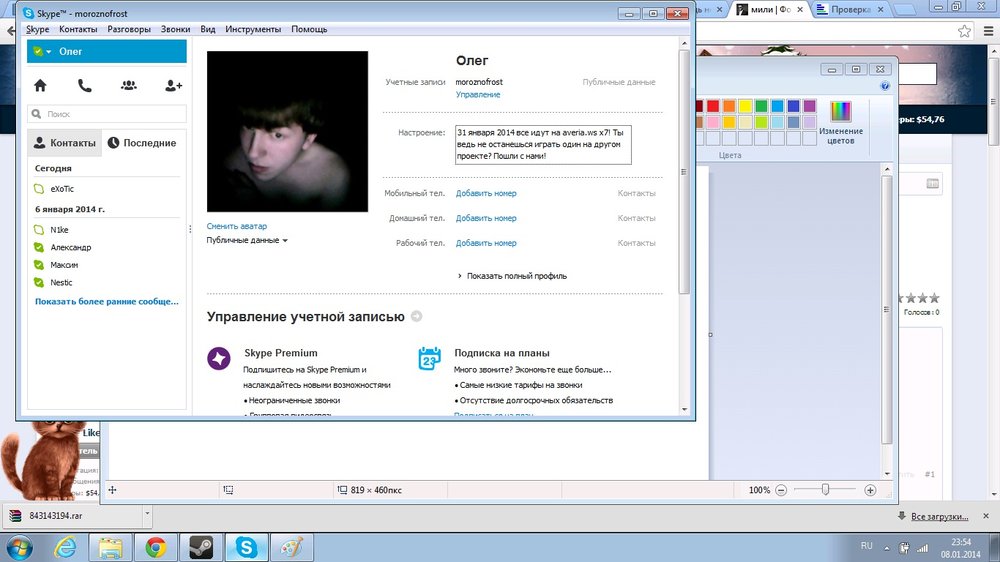Click the Поиск search field in Skype
Viewport: 1000px width, 562px height.
click(x=106, y=115)
